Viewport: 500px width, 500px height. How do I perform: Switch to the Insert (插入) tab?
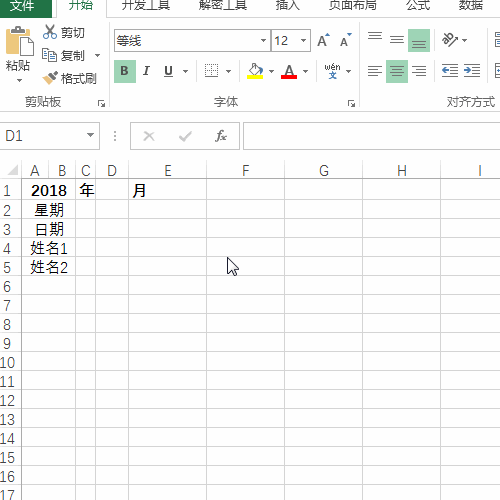[x=288, y=5]
